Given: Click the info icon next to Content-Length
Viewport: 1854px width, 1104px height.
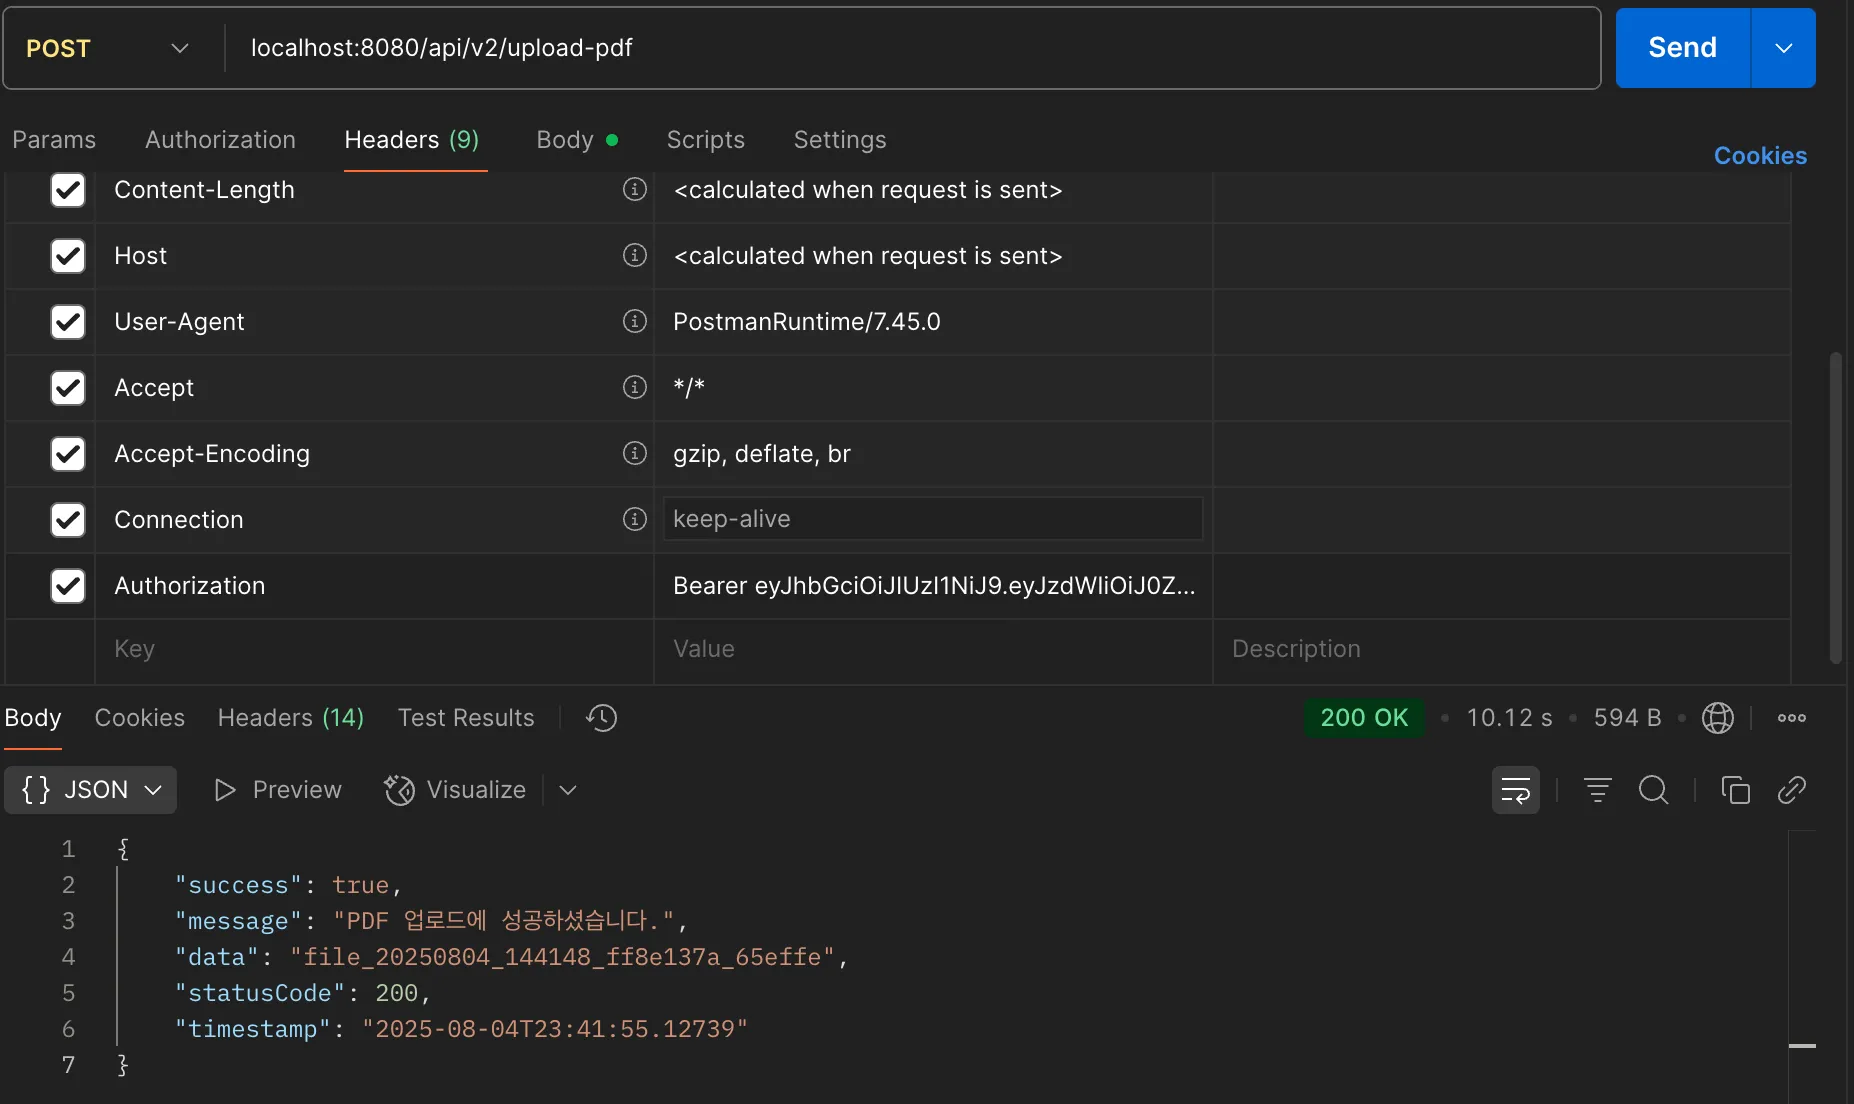Looking at the screenshot, I should point(635,189).
